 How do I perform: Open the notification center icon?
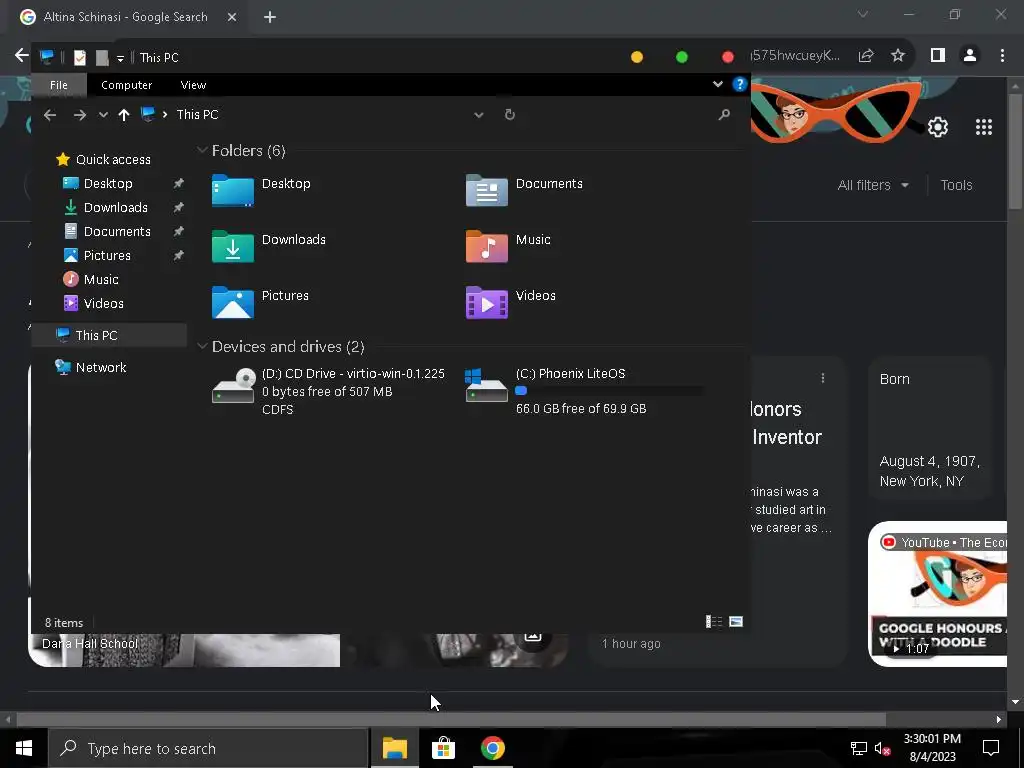pos(991,748)
